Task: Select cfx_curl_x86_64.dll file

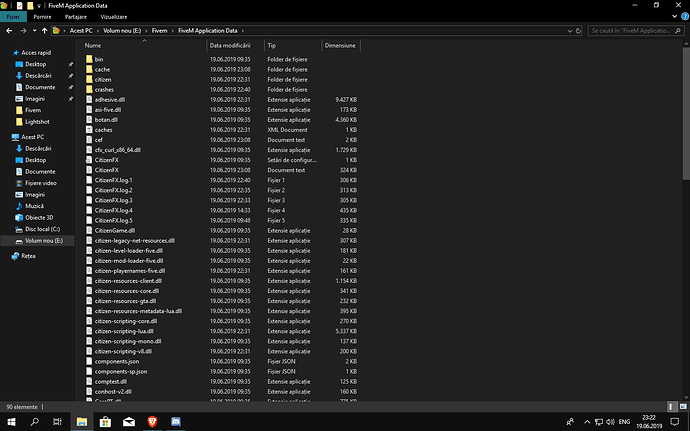Action: tap(117, 150)
